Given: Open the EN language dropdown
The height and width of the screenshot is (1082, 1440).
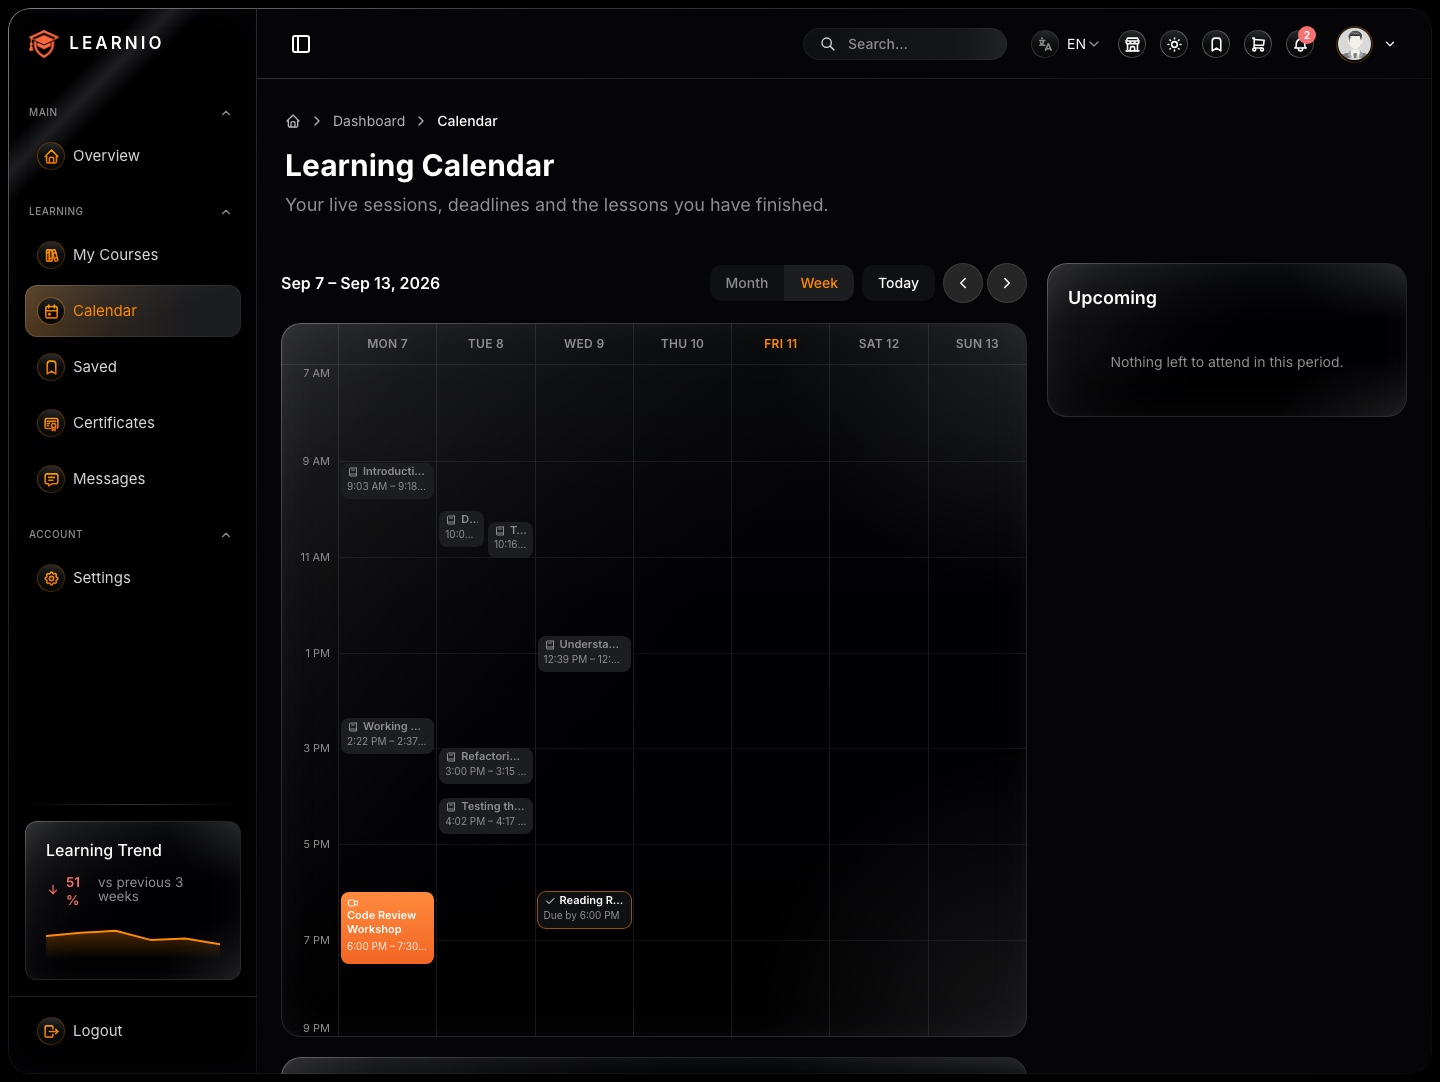Looking at the screenshot, I should coord(1083,44).
